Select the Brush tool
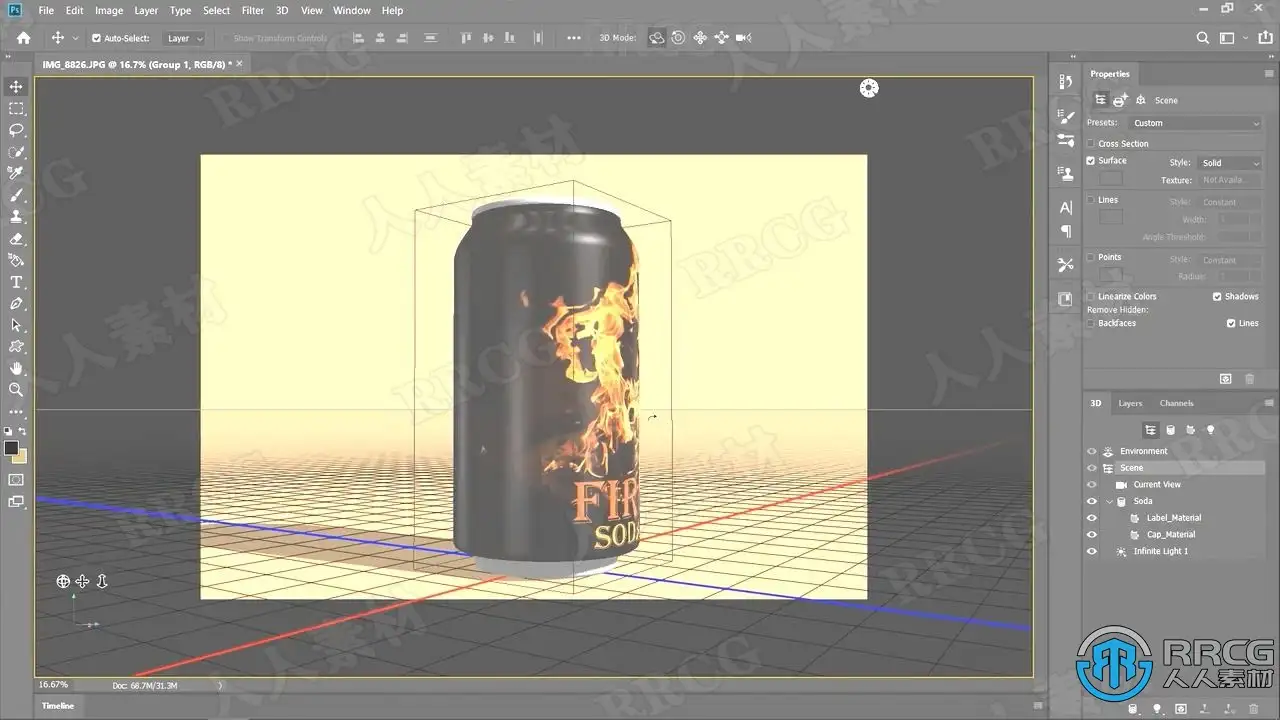This screenshot has width=1280, height=720. tap(16, 195)
